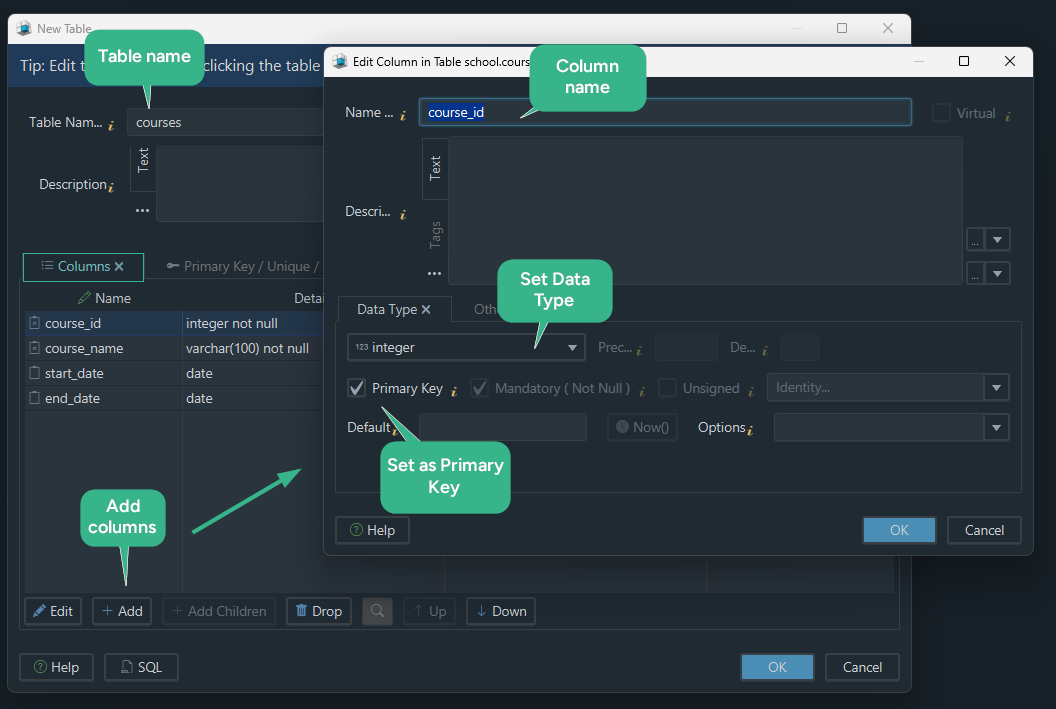Click the upper ellipsis button right of the description area
This screenshot has width=1056, height=709.
(975, 240)
